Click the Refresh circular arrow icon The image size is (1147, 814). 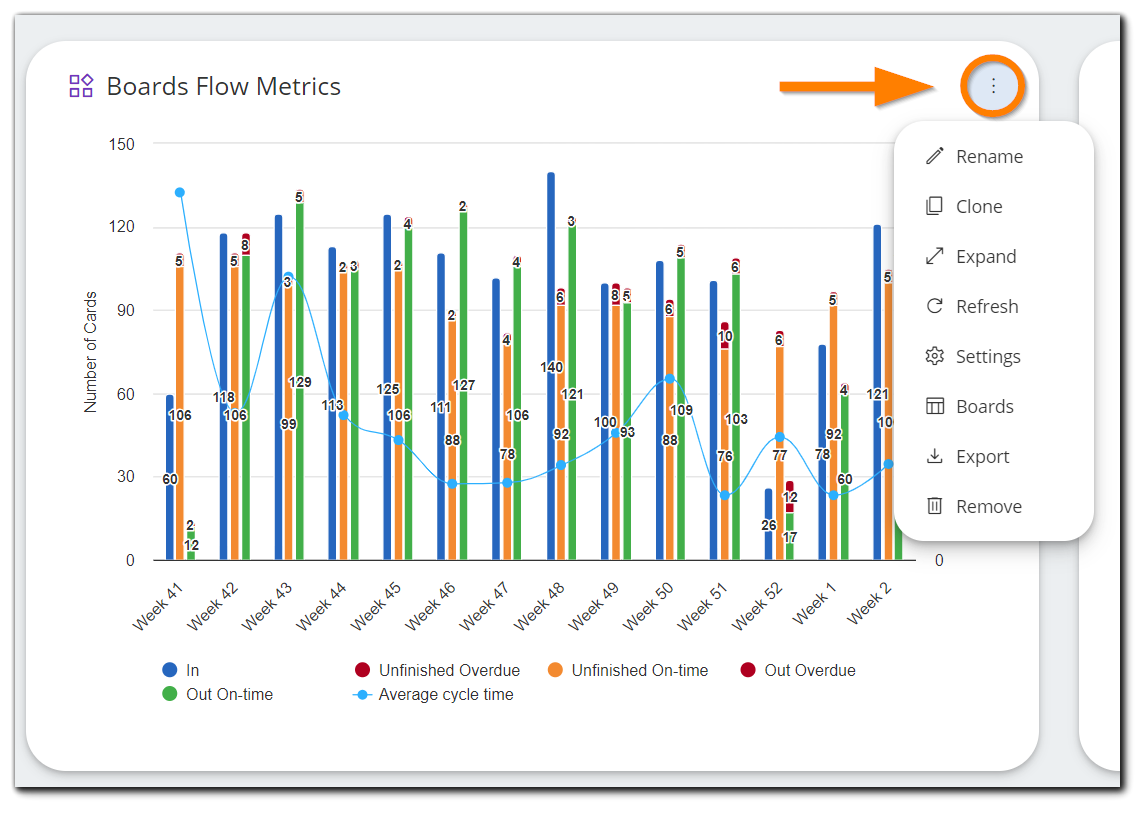(x=935, y=306)
